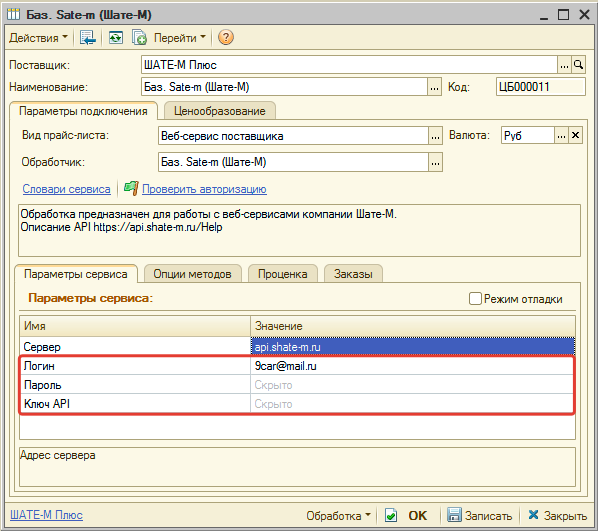This screenshot has width=598, height=531.
Task: Click the help question mark icon
Action: click(225, 37)
